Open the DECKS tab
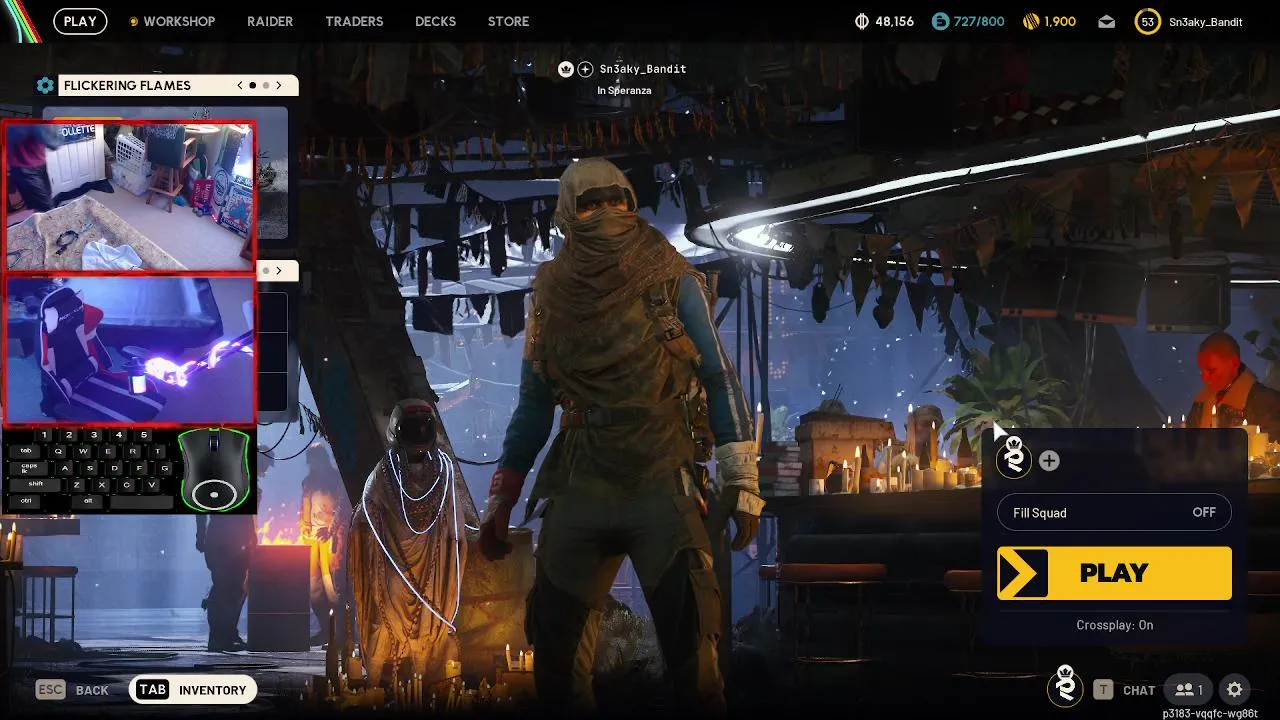Image resolution: width=1280 pixels, height=720 pixels. (x=435, y=21)
